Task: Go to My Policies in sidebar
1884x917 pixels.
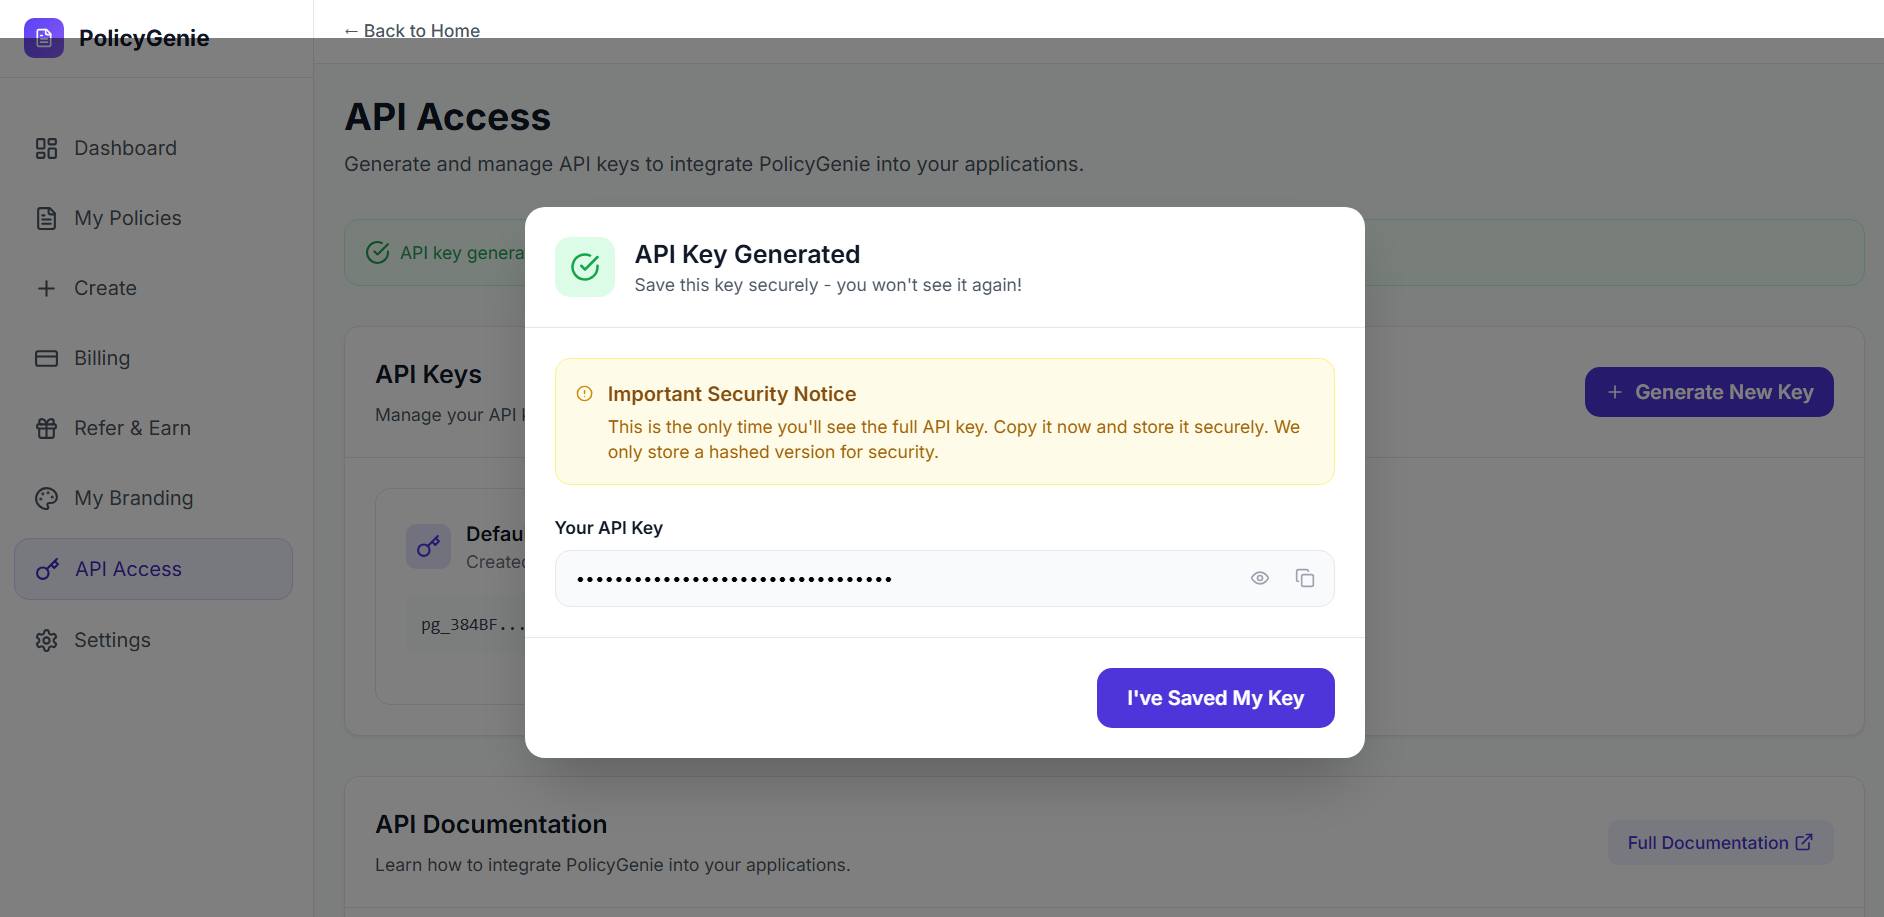Action: 127,218
